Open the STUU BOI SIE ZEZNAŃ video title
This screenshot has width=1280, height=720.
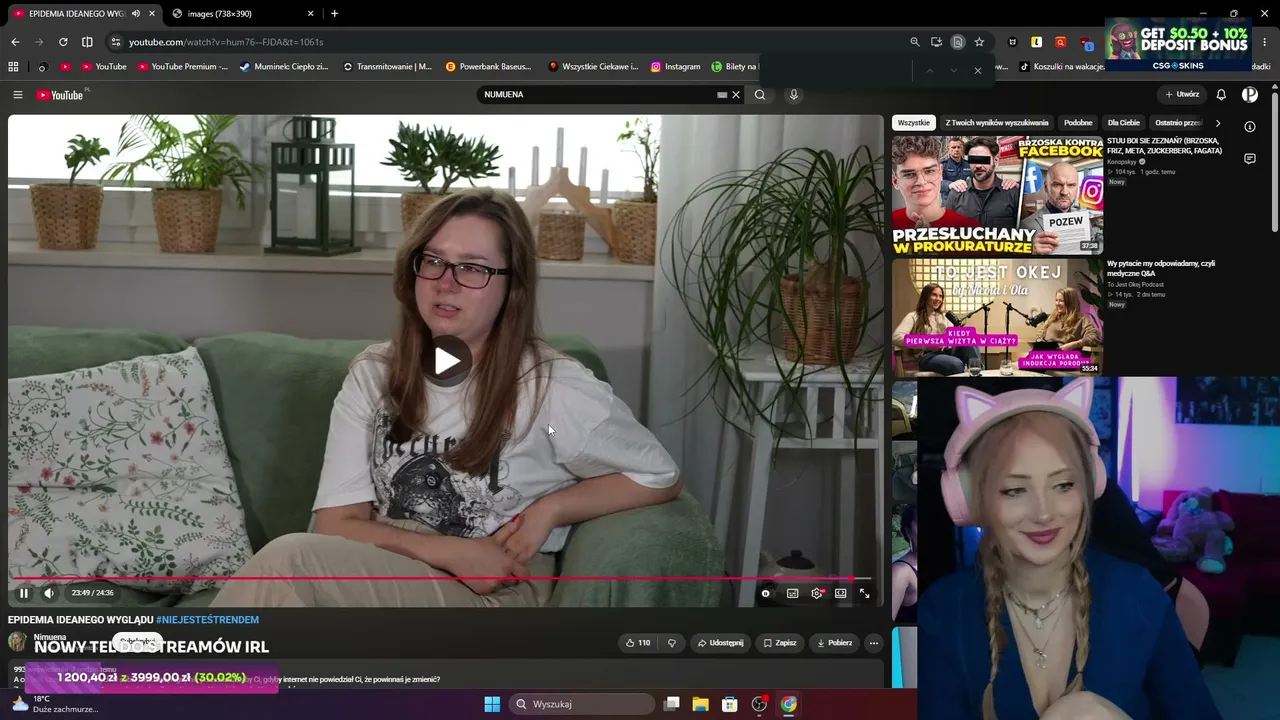(1164, 146)
